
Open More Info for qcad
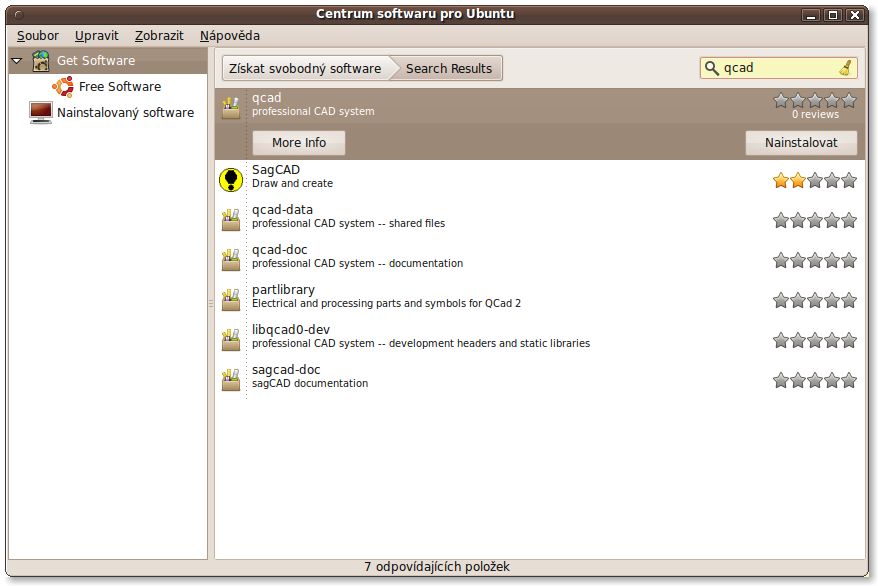(x=299, y=143)
